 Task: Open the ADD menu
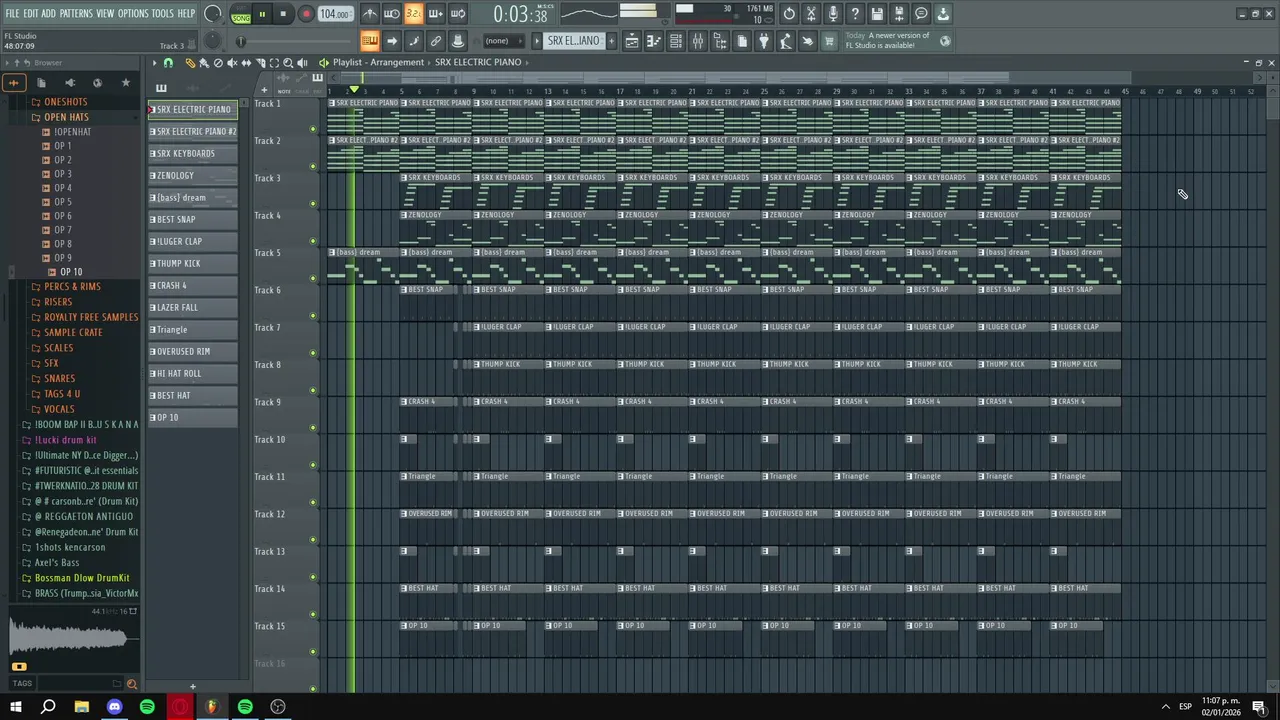click(x=49, y=13)
